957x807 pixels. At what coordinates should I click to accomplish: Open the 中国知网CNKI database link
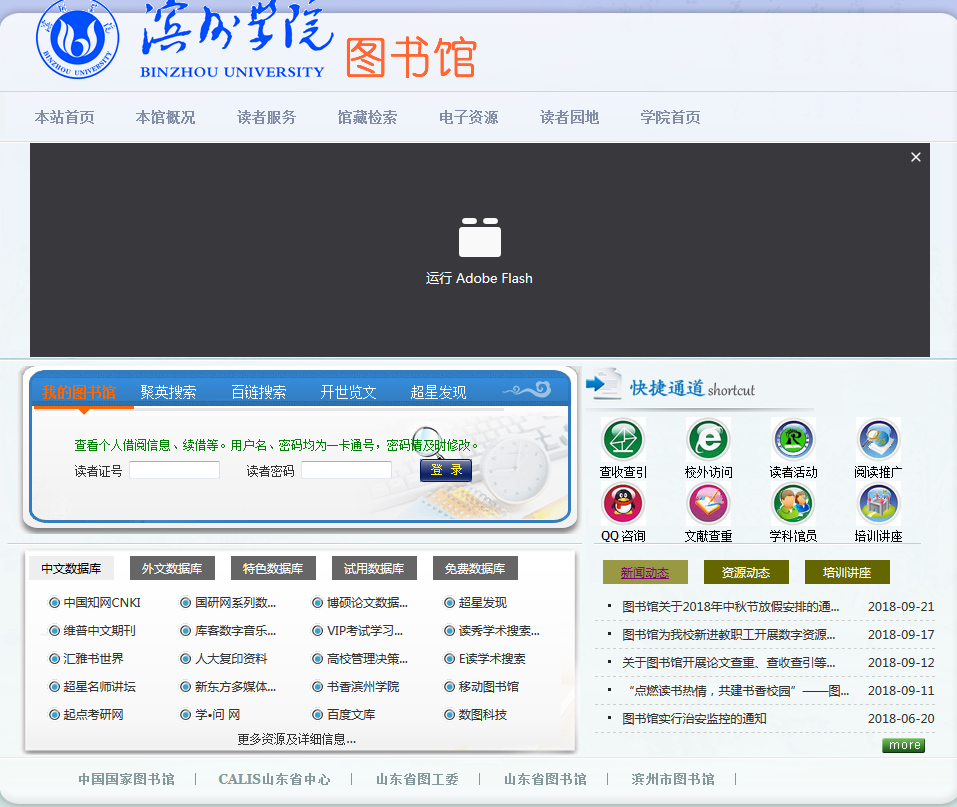coord(102,603)
